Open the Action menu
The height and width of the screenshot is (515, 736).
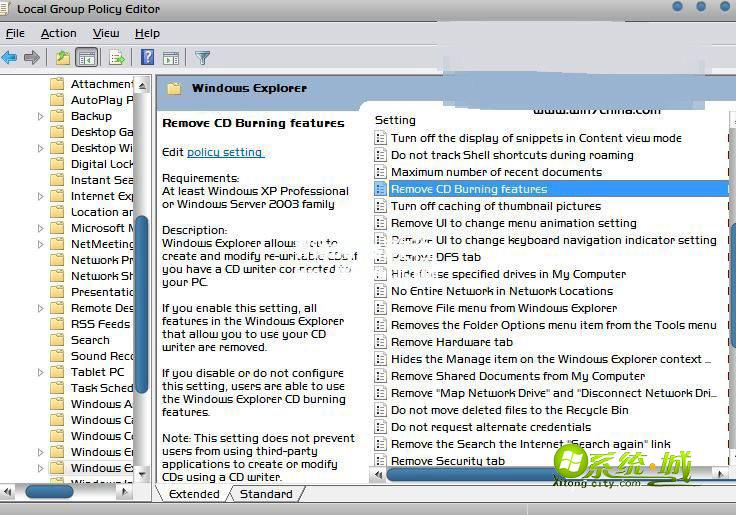point(58,33)
